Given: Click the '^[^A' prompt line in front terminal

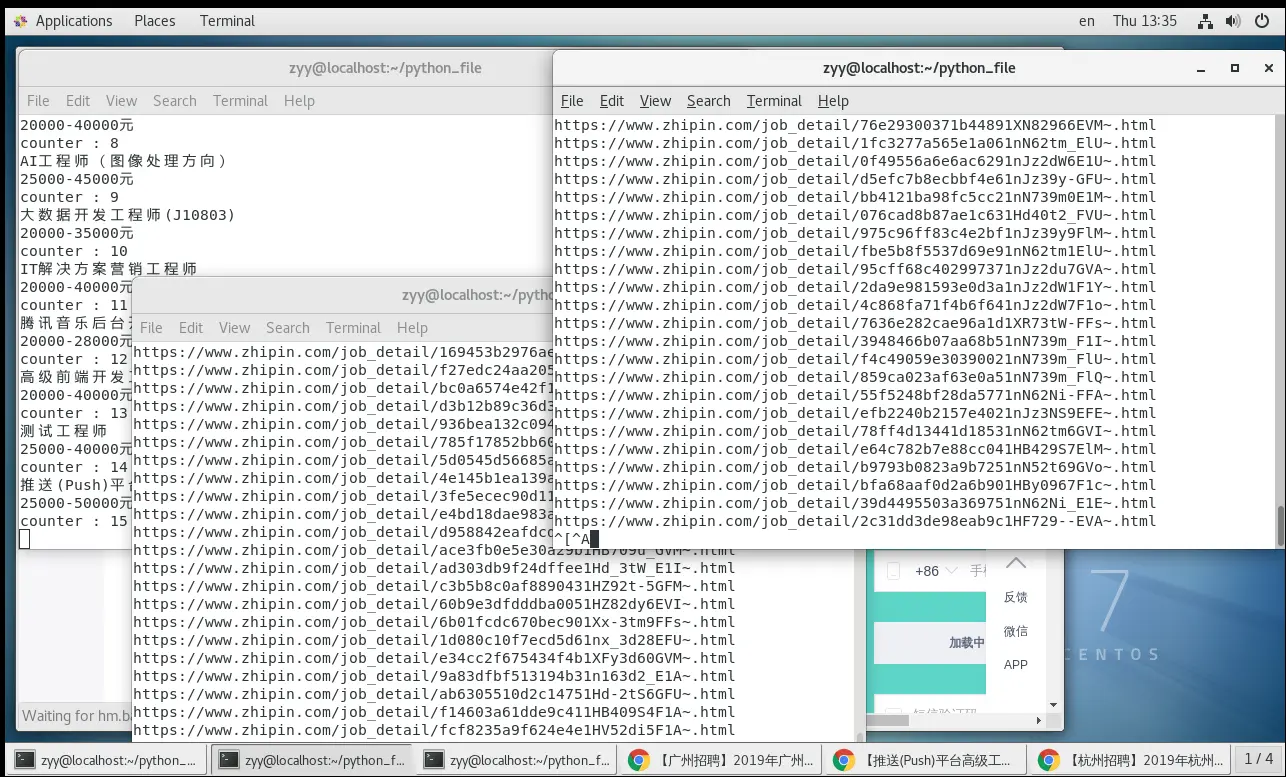Looking at the screenshot, I should pyautogui.click(x=576, y=539).
